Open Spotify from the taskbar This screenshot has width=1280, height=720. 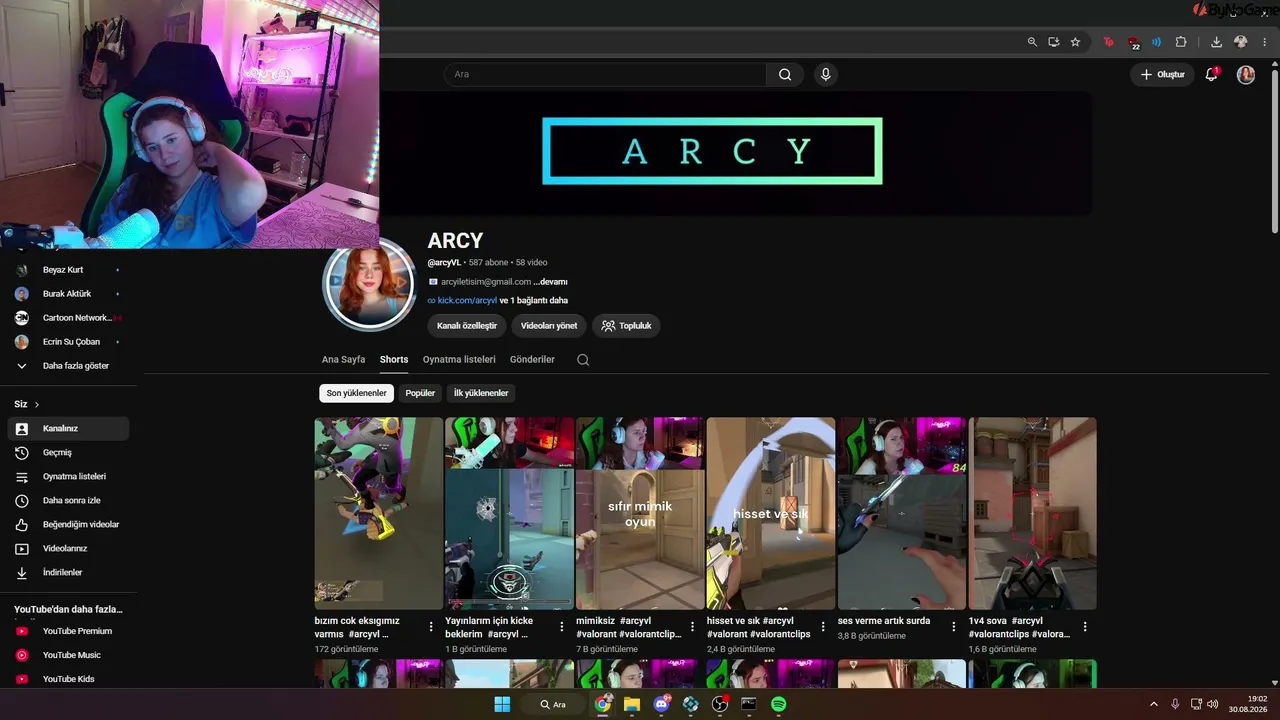click(778, 704)
